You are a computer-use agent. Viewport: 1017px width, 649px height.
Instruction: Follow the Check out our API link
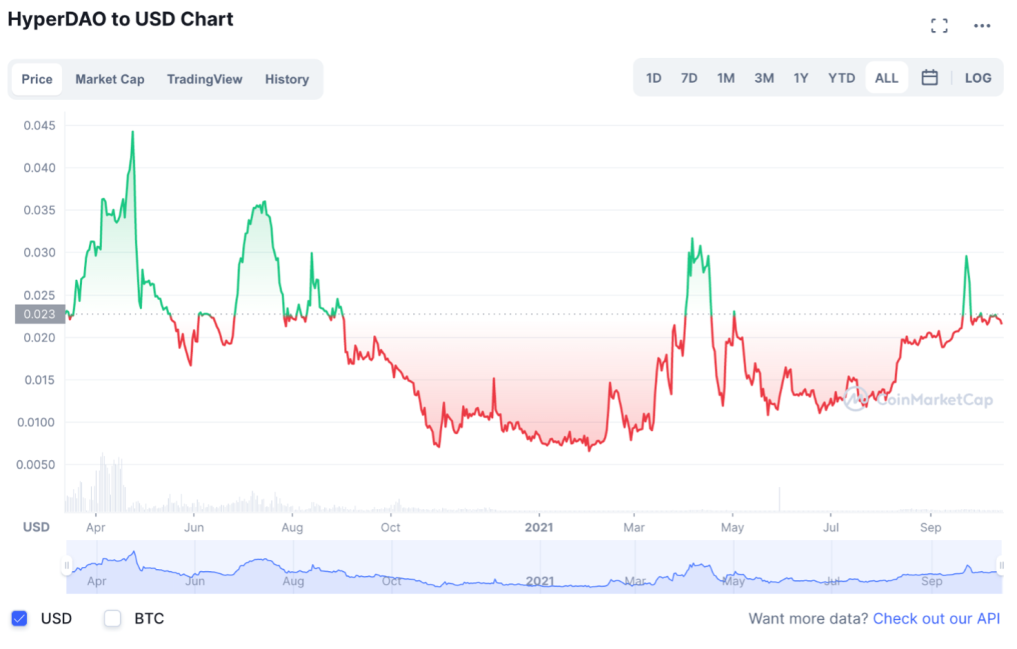[937, 619]
